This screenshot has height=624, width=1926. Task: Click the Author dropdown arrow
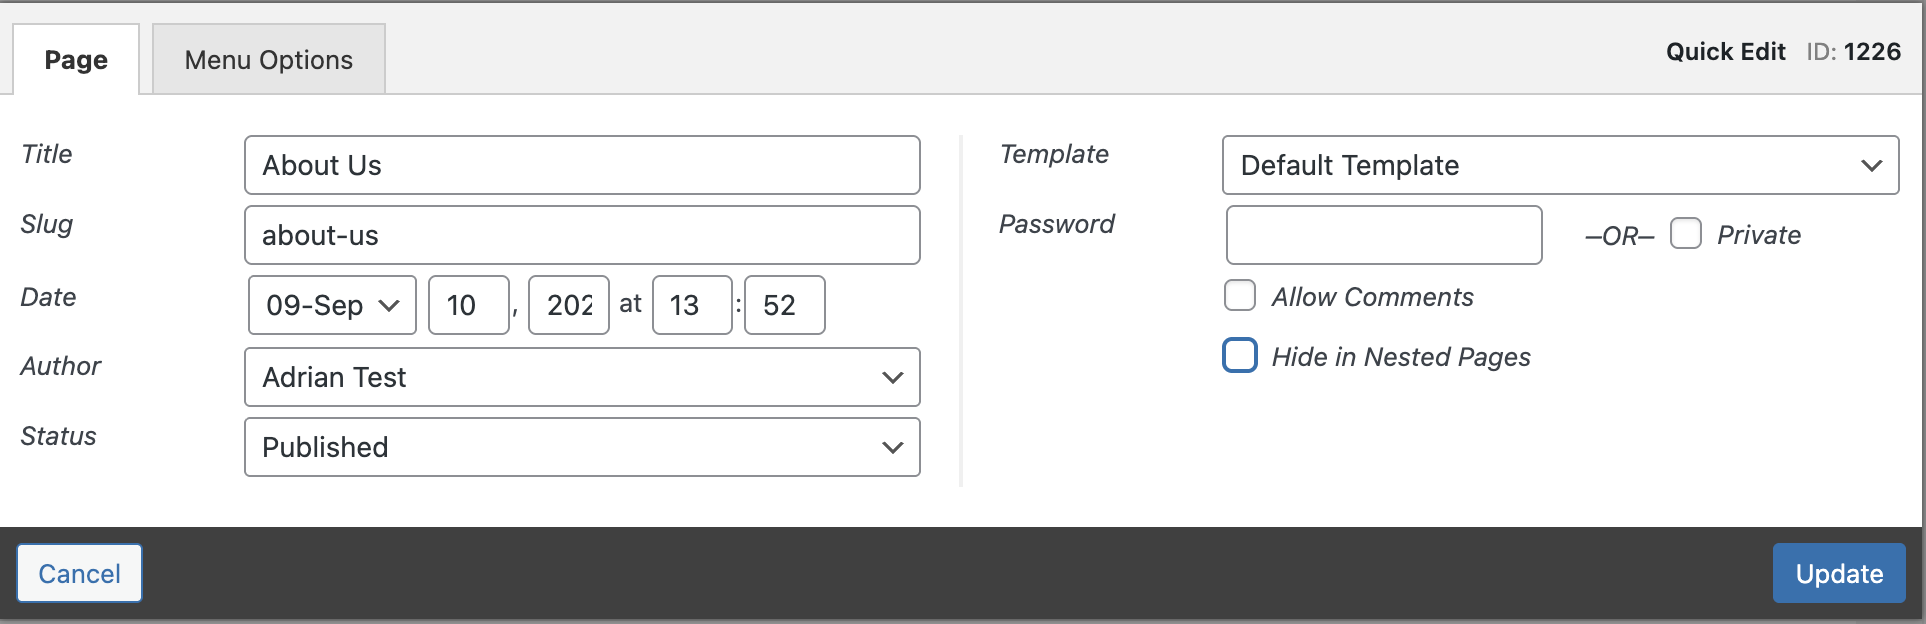tap(893, 377)
